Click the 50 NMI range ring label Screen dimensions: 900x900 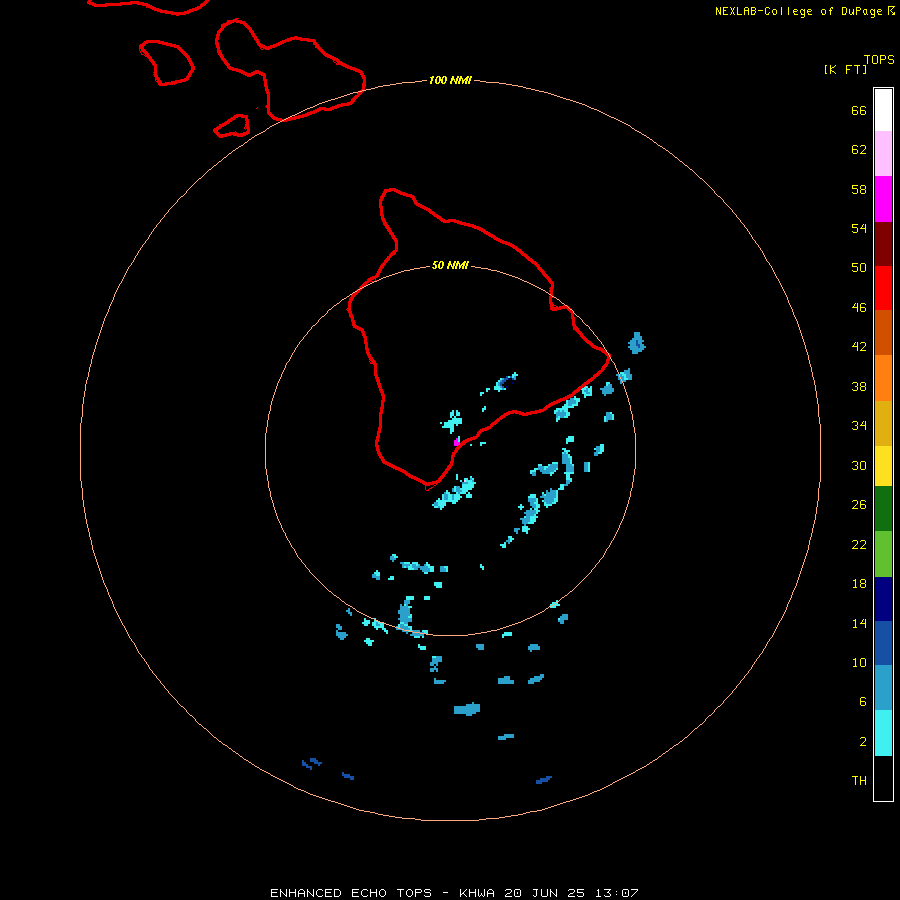450,265
